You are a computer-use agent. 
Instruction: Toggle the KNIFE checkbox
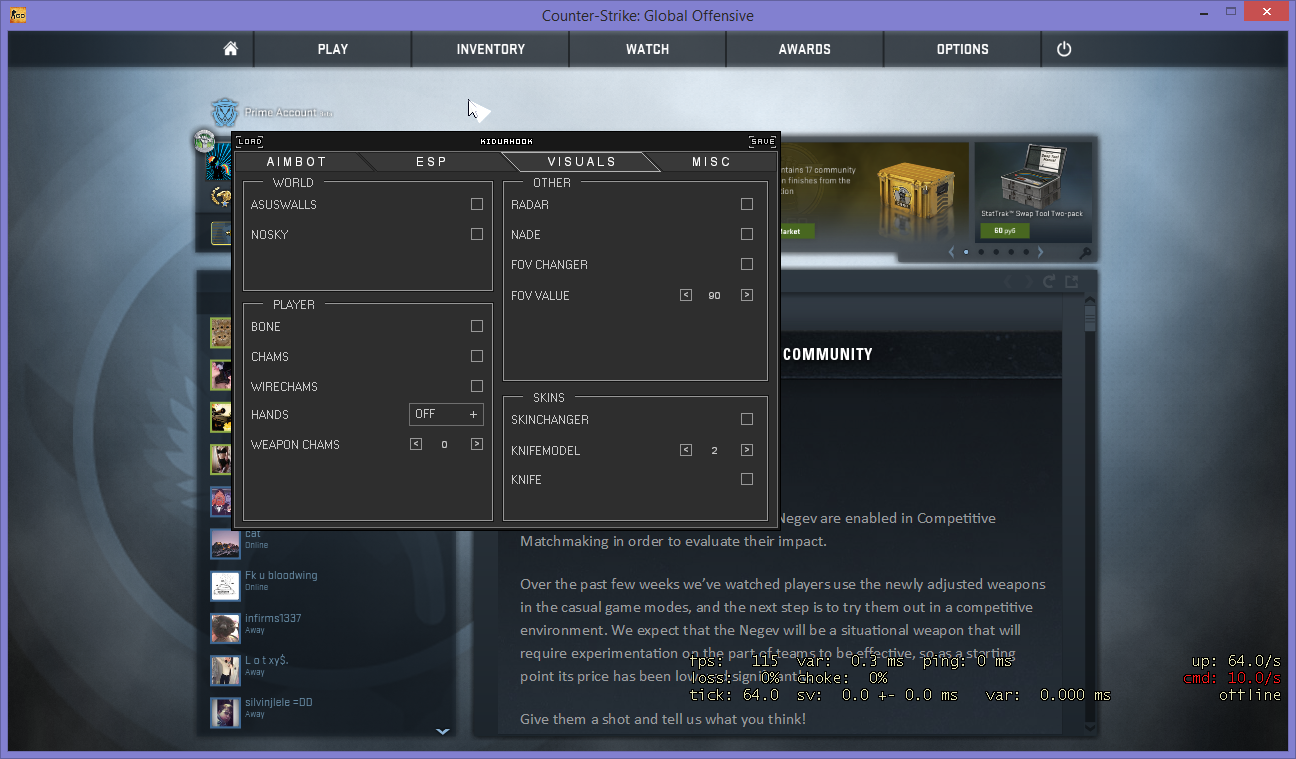pos(747,479)
